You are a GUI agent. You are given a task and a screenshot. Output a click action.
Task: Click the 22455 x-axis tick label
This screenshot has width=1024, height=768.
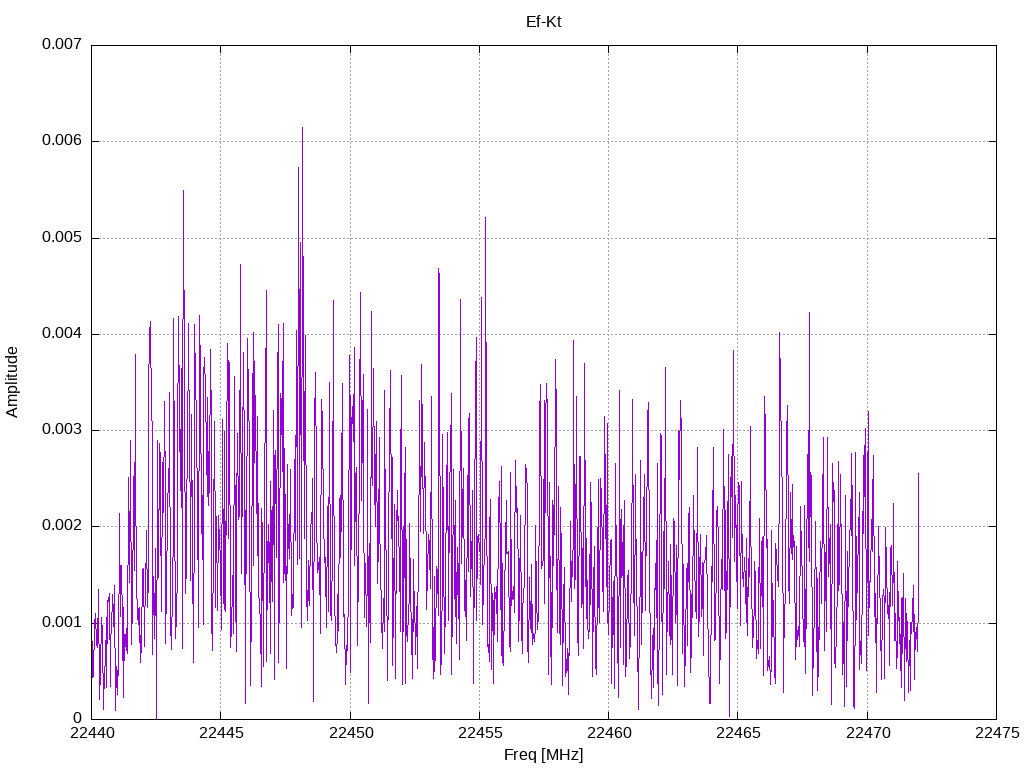pyautogui.click(x=479, y=733)
